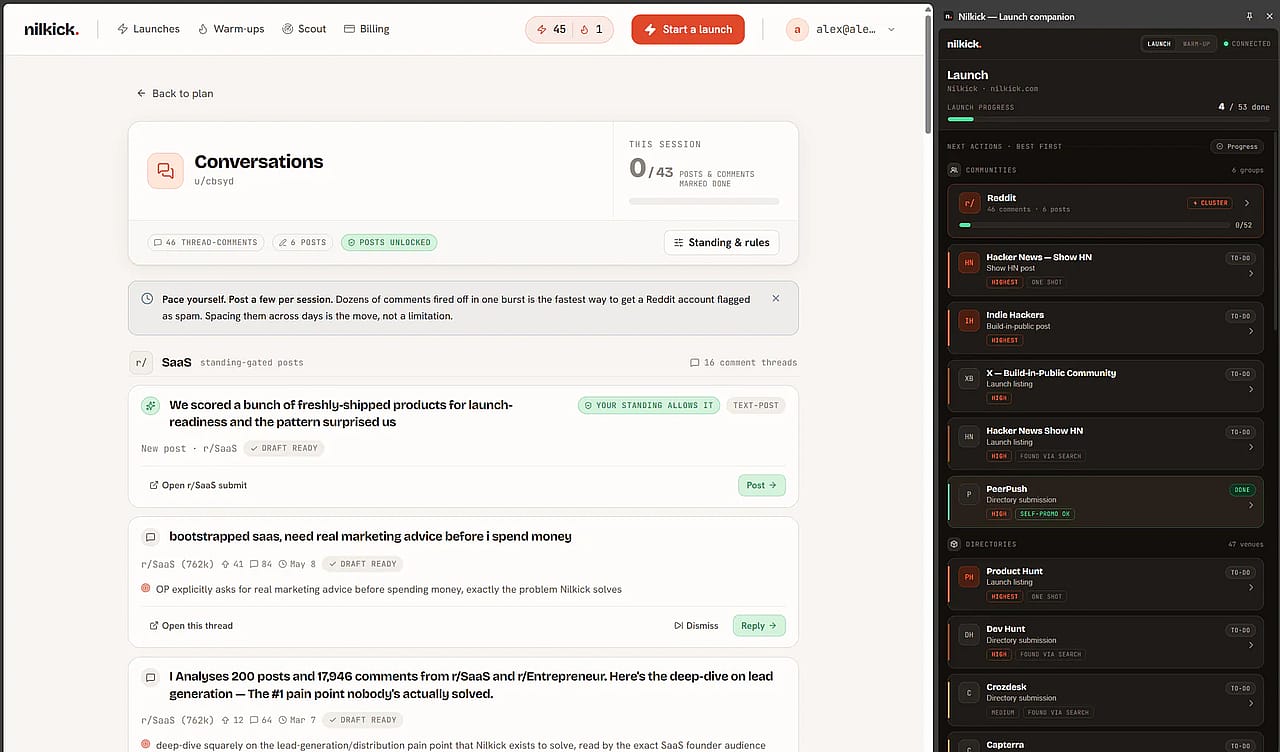This screenshot has width=1280, height=752.
Task: Click the launch progress bar in companion
Action: click(1108, 119)
